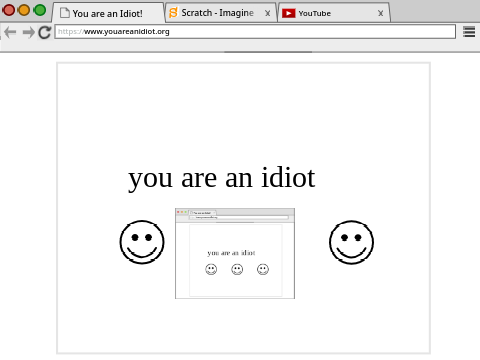Click the YouTube tab's red play favicon

(x=288, y=13)
